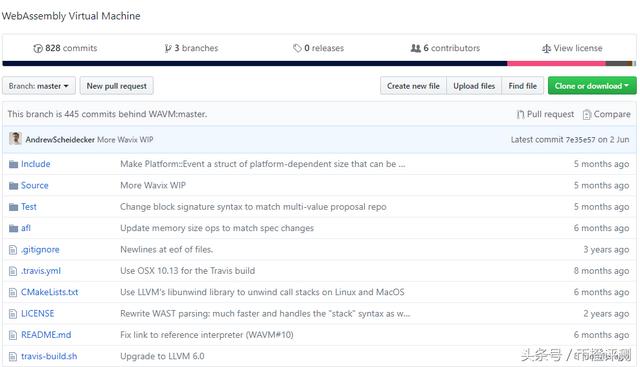Open the latest commit hash 7e35e57
The width and height of the screenshot is (640, 367).
(580, 140)
